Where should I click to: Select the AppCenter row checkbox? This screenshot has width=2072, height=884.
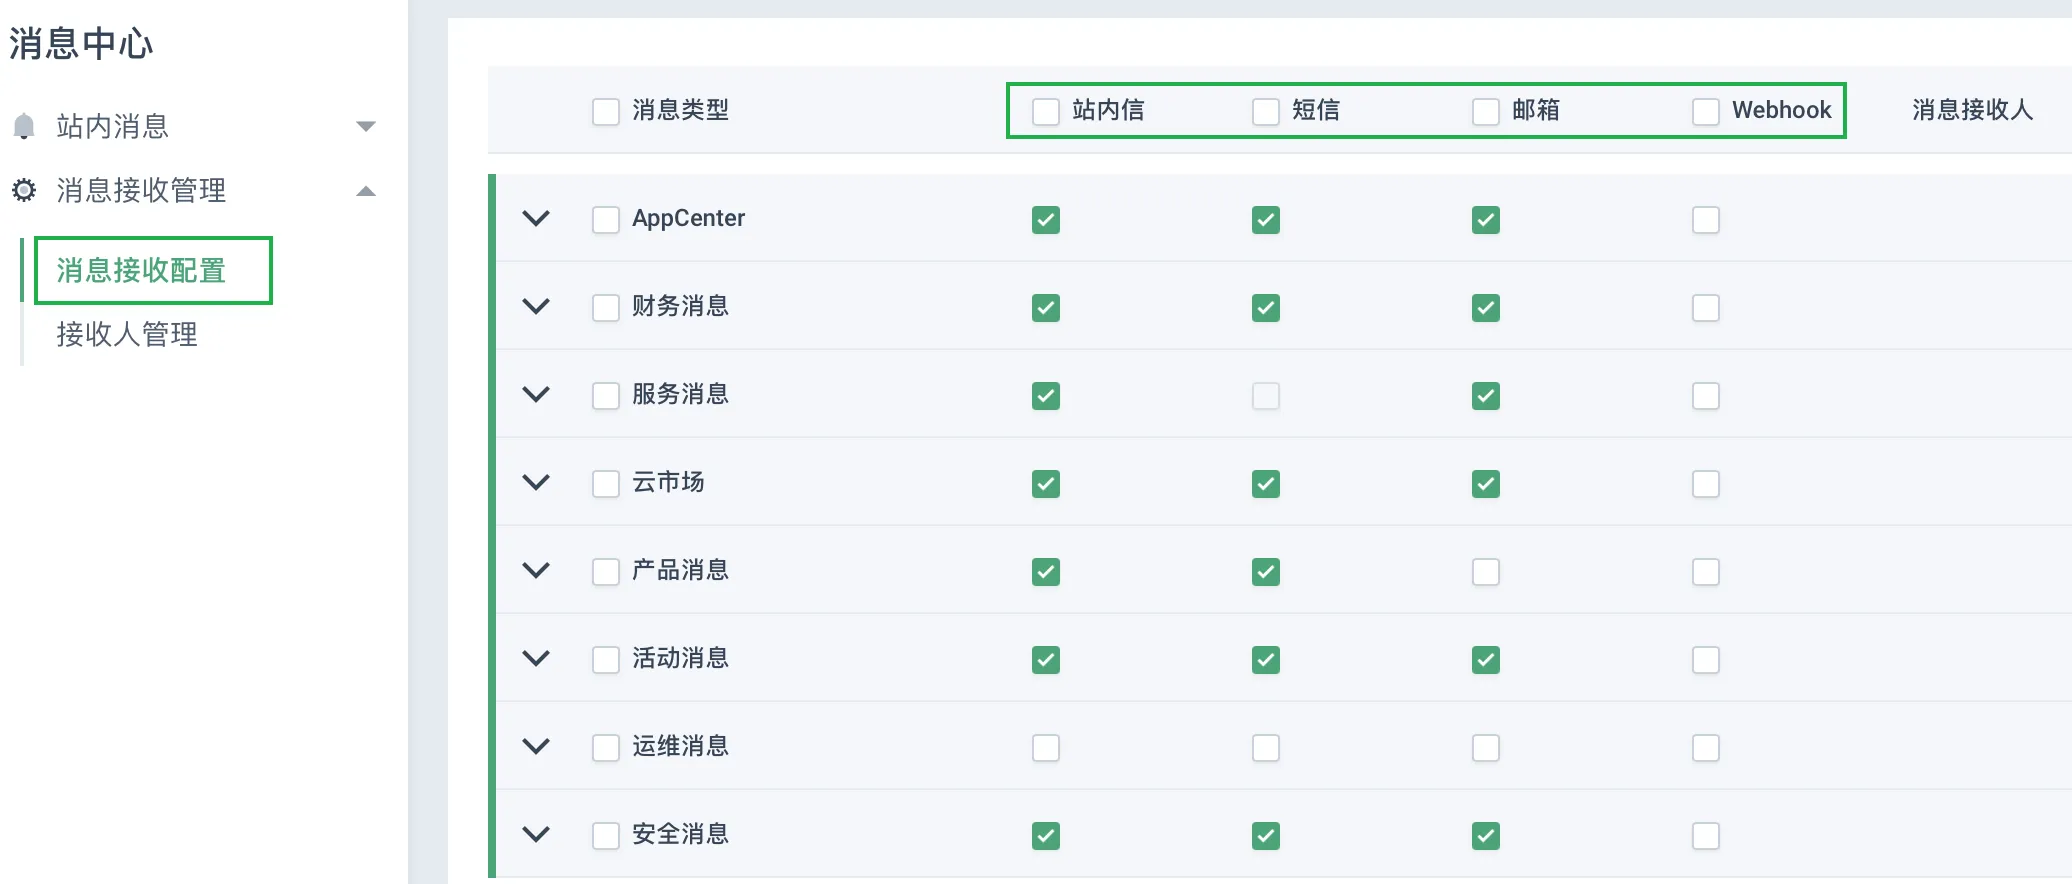[606, 220]
